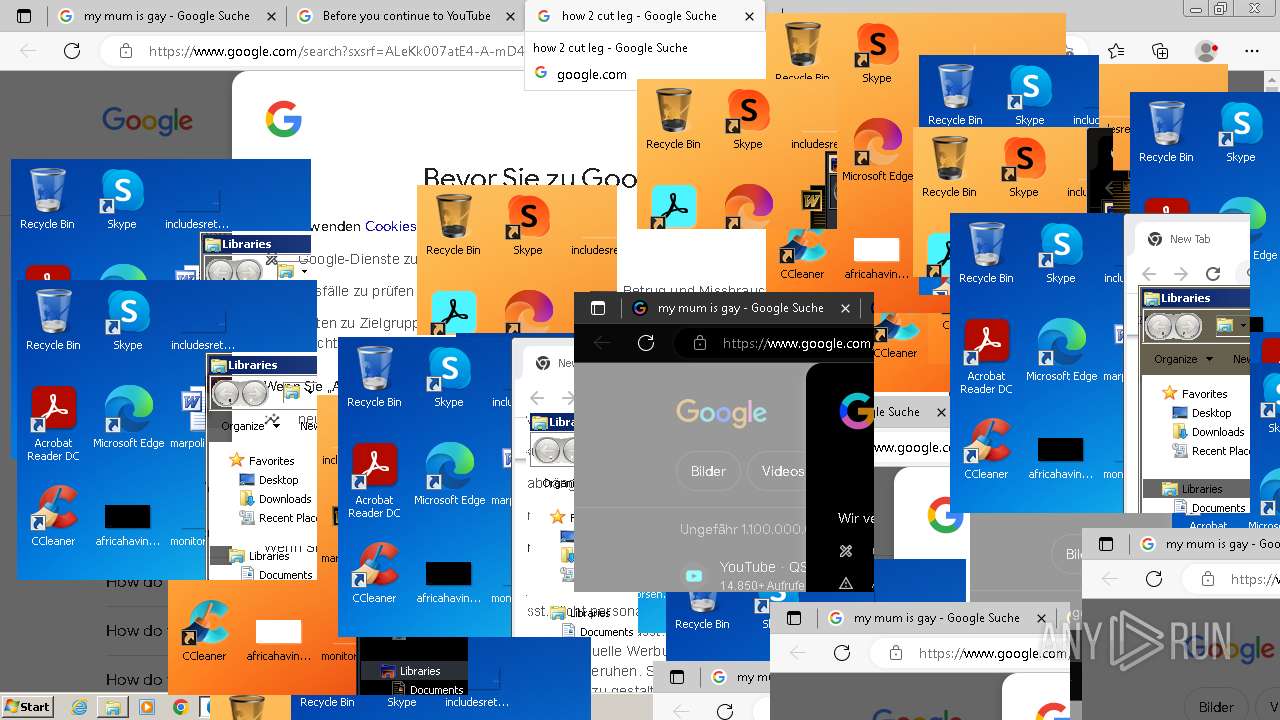Click Reload in the right 'New Tab' Chrome window

[x=1213, y=273]
